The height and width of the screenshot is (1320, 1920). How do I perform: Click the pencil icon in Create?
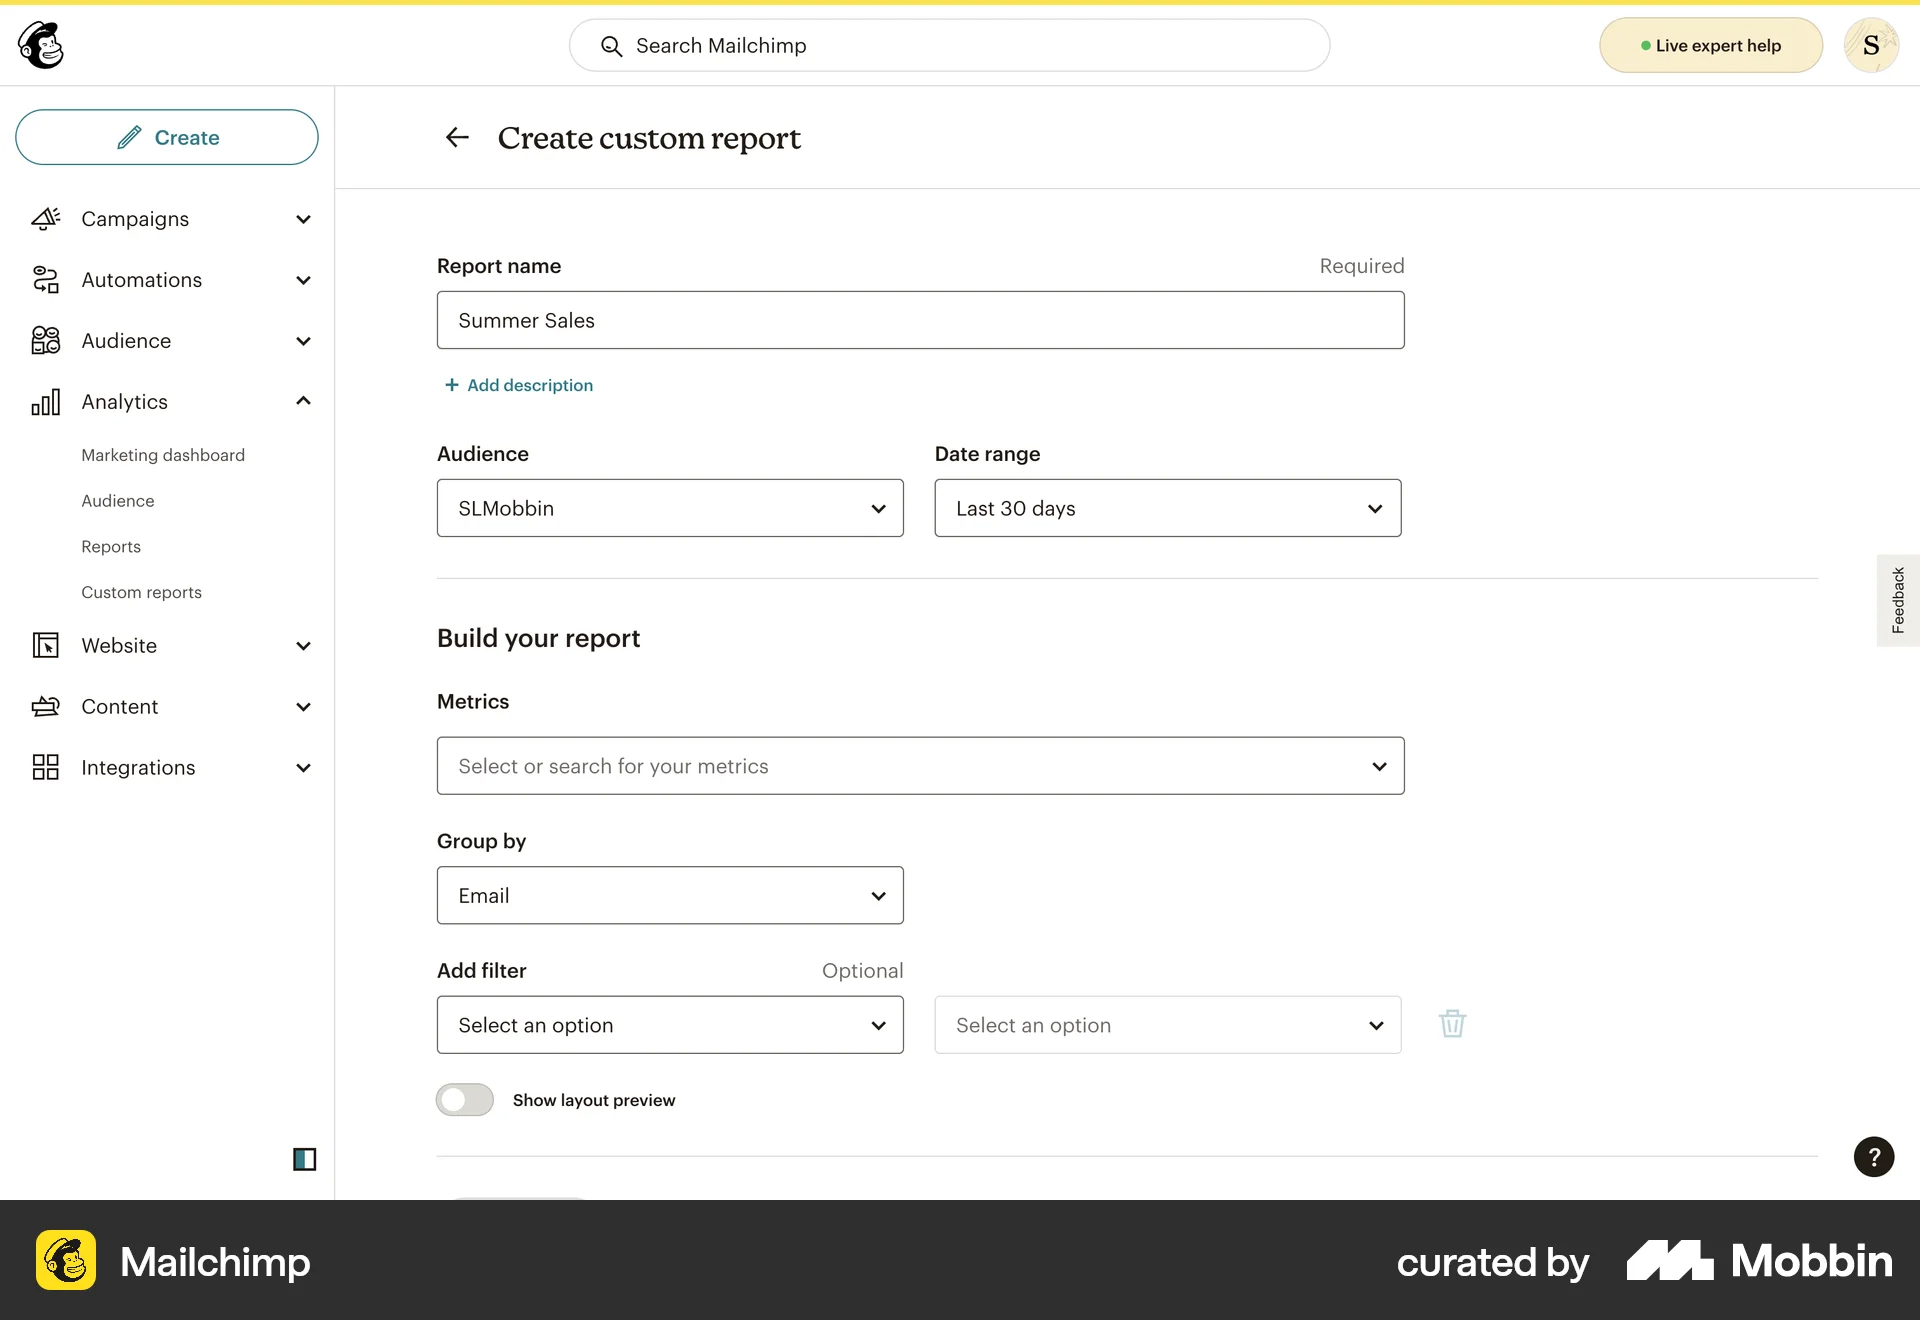[129, 137]
